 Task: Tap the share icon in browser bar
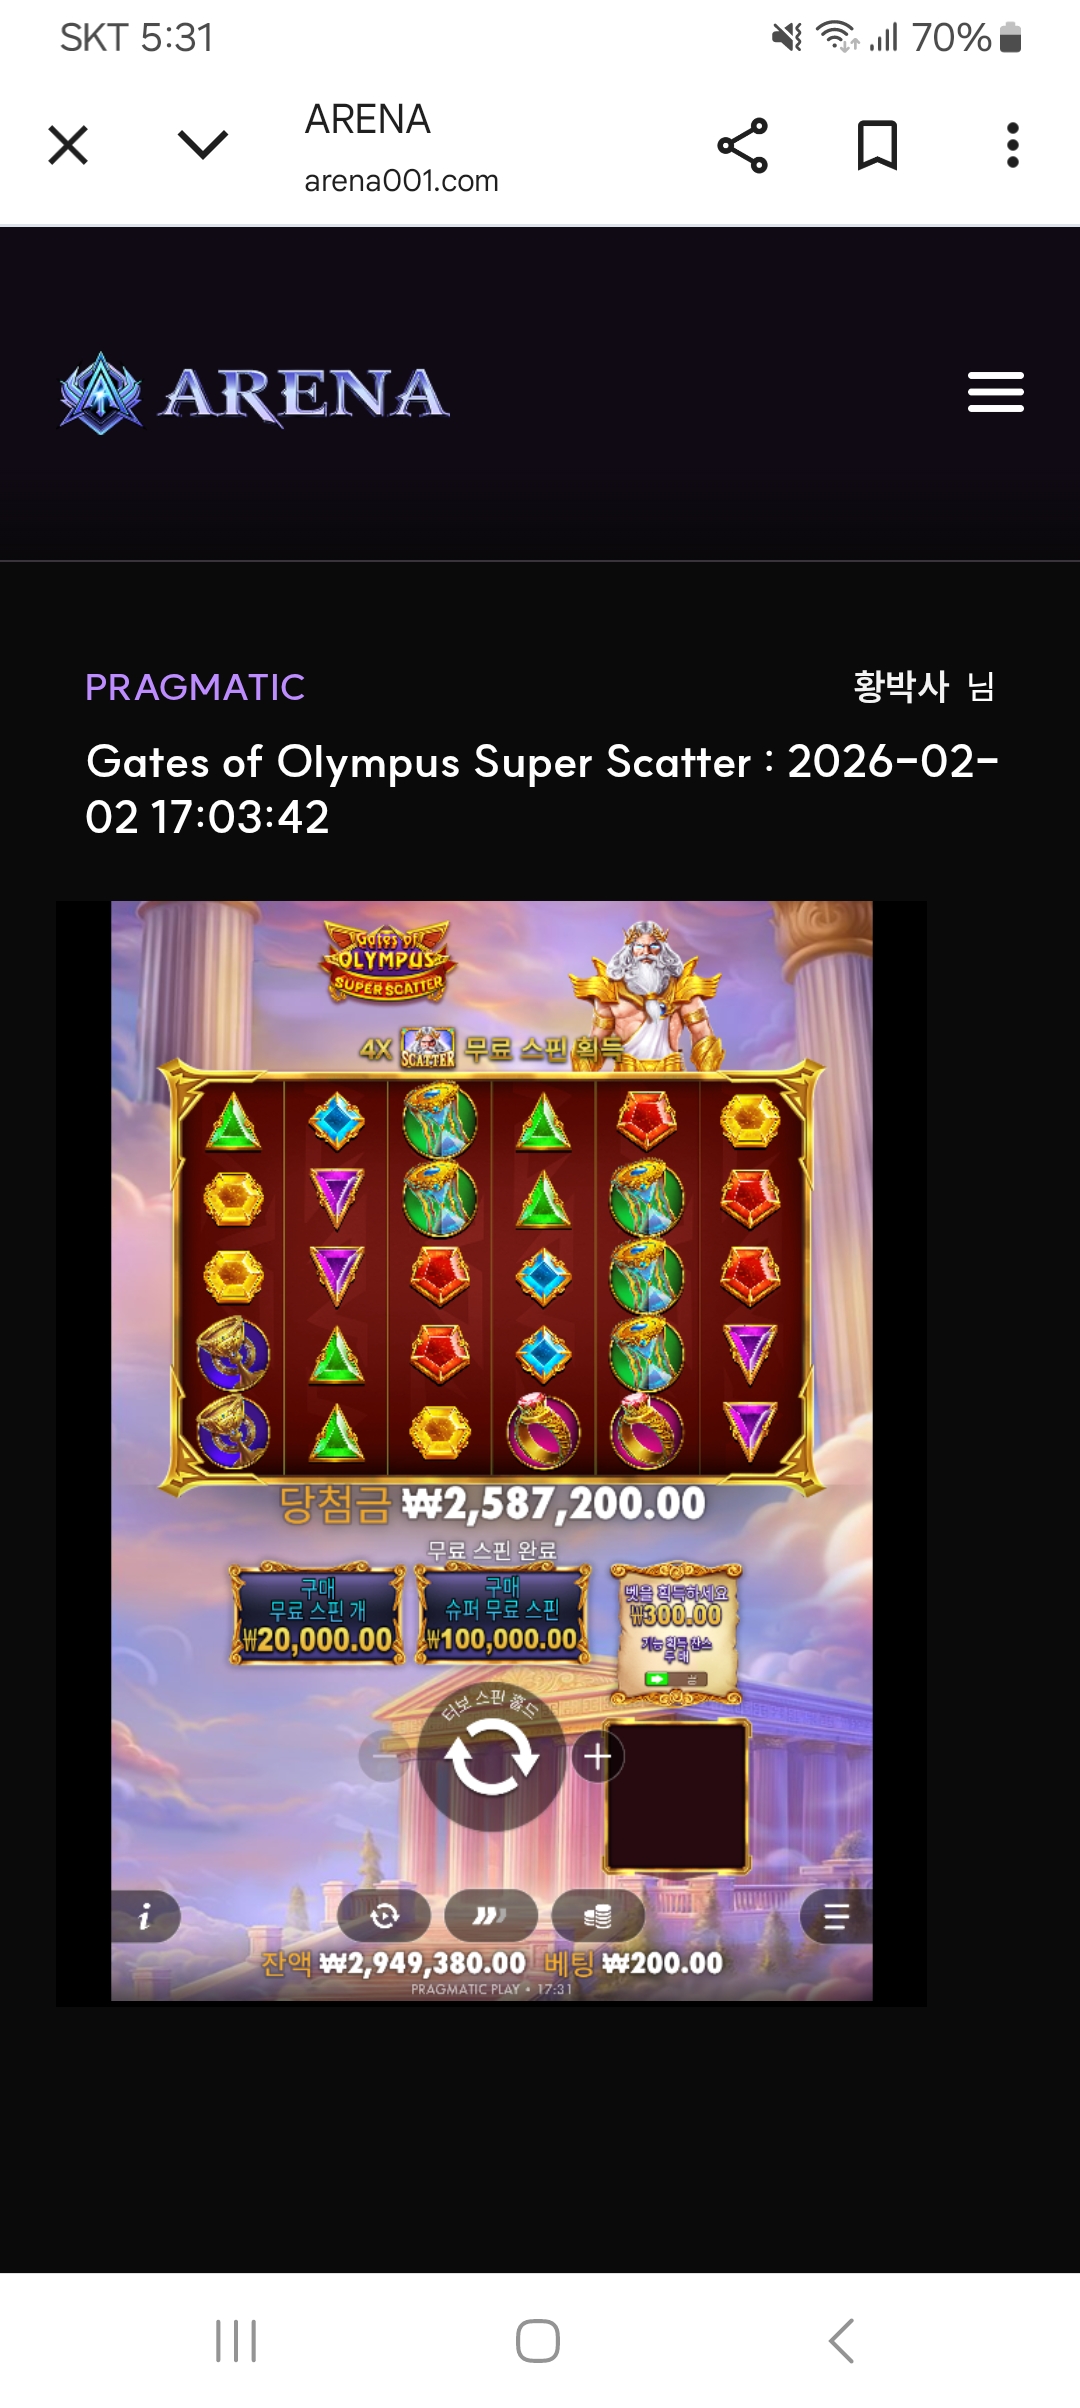pos(743,146)
